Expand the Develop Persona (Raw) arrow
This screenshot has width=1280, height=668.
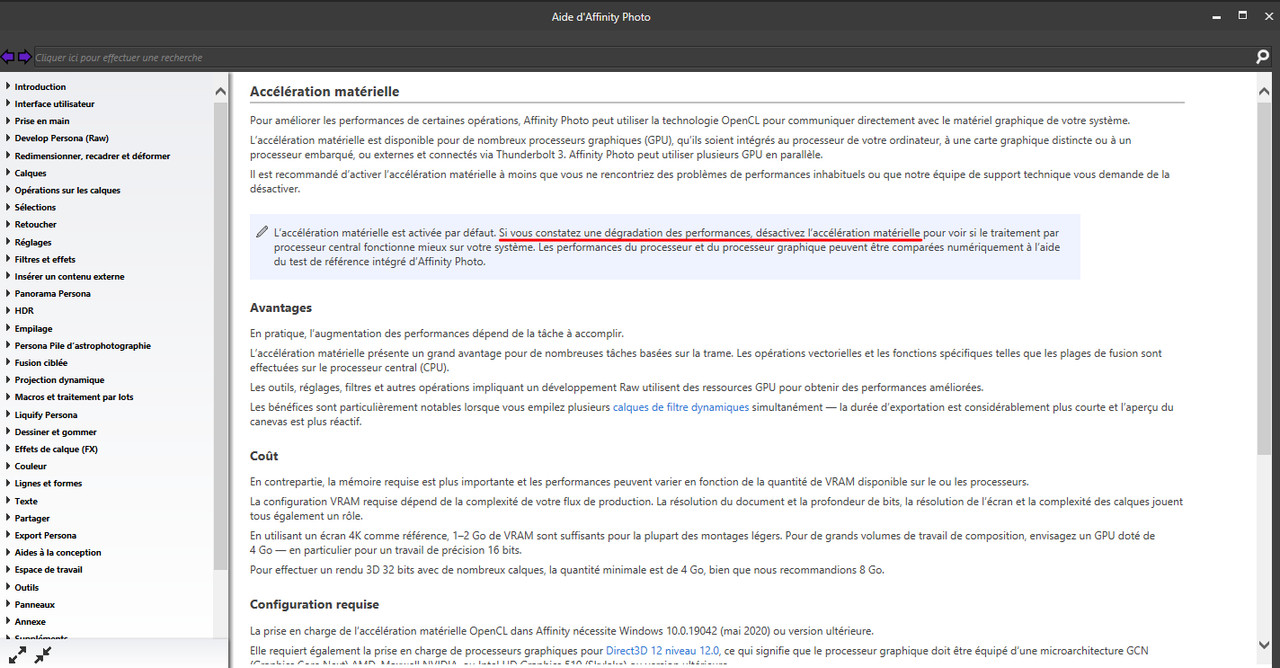pyautogui.click(x=8, y=138)
